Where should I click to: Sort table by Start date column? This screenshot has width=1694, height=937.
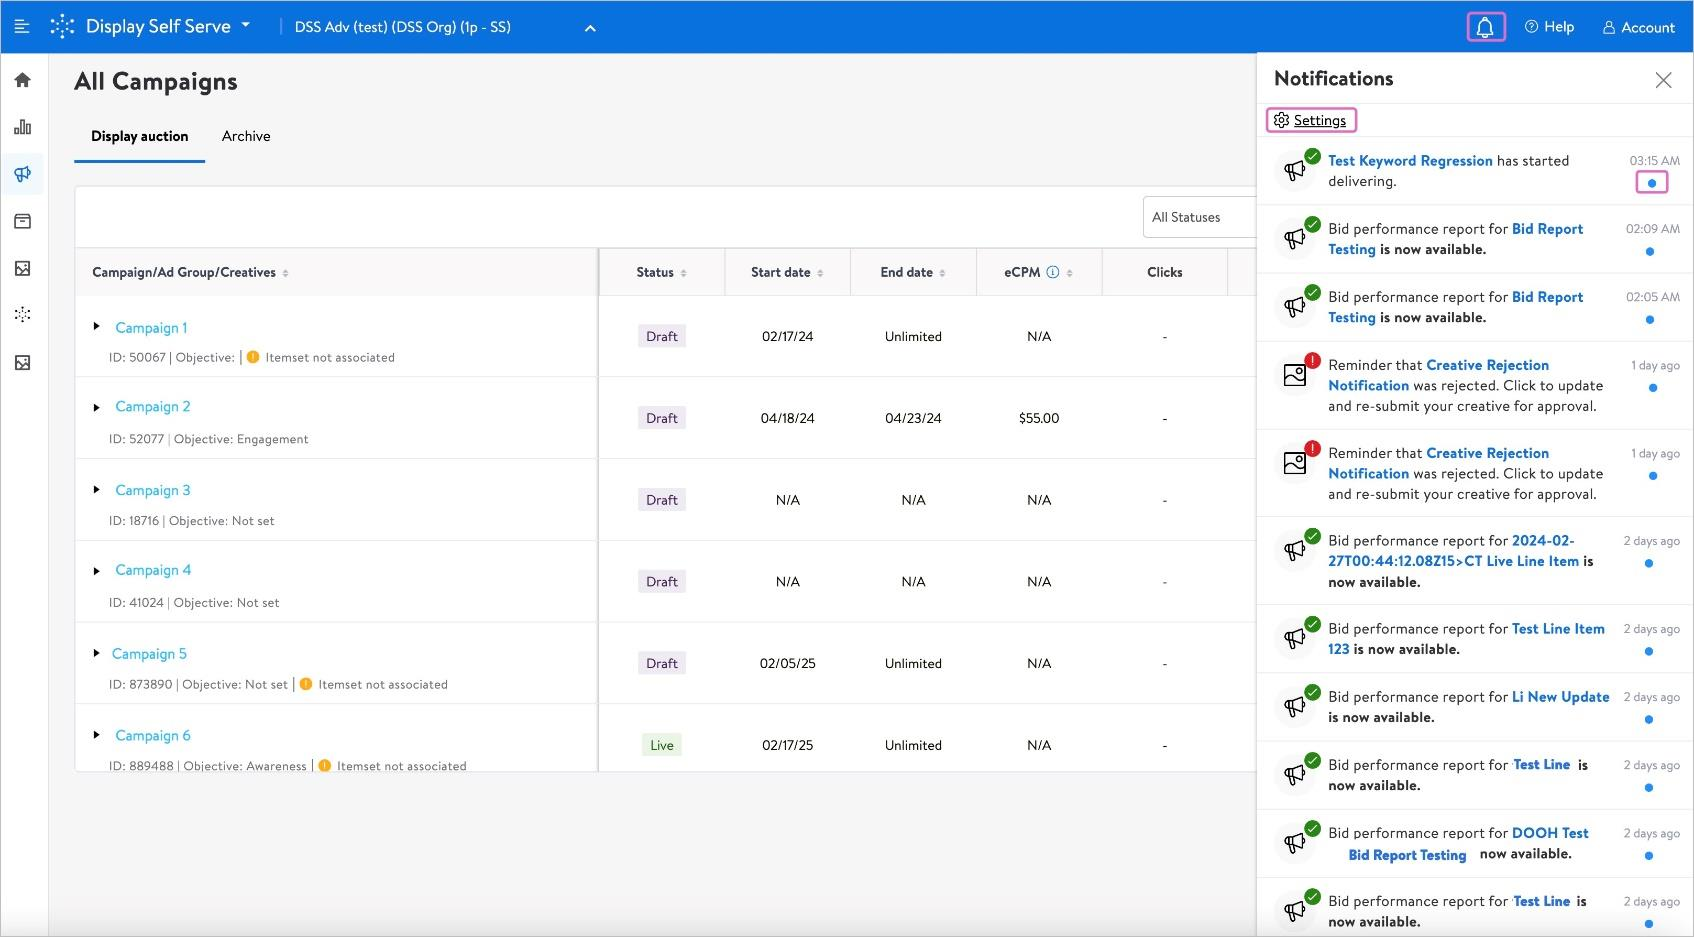coord(787,272)
